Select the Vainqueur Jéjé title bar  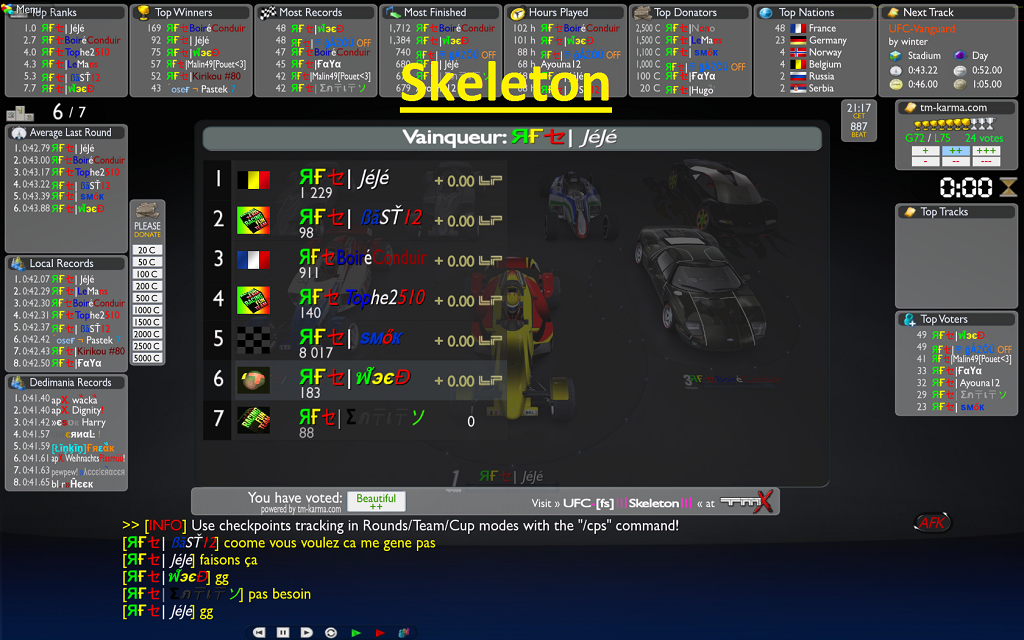click(512, 138)
